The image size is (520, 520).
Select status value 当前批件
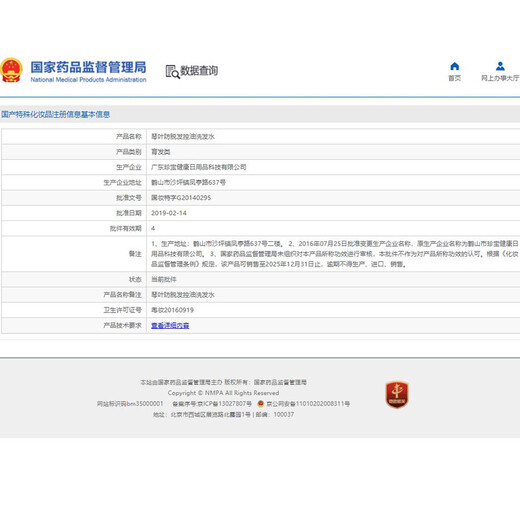(164, 279)
